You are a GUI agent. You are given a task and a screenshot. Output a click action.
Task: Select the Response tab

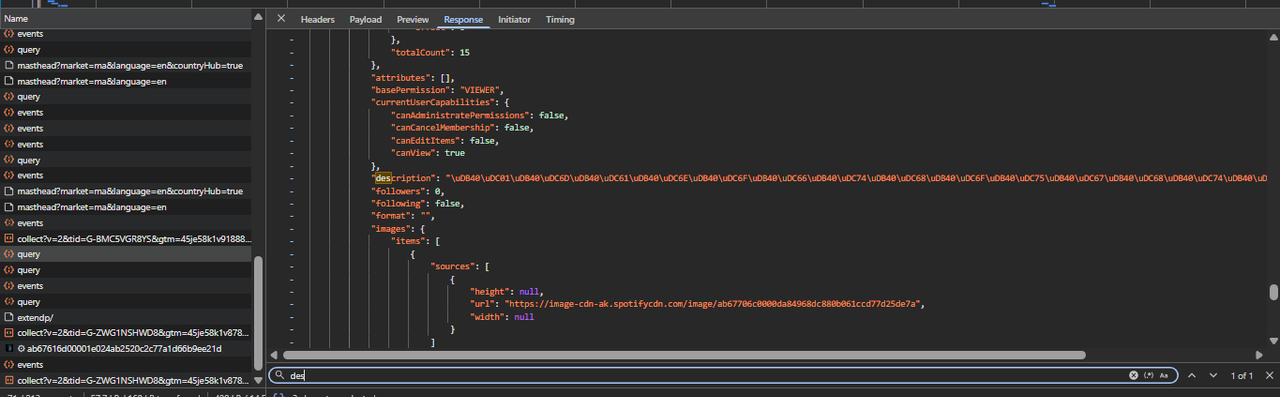tap(463, 19)
